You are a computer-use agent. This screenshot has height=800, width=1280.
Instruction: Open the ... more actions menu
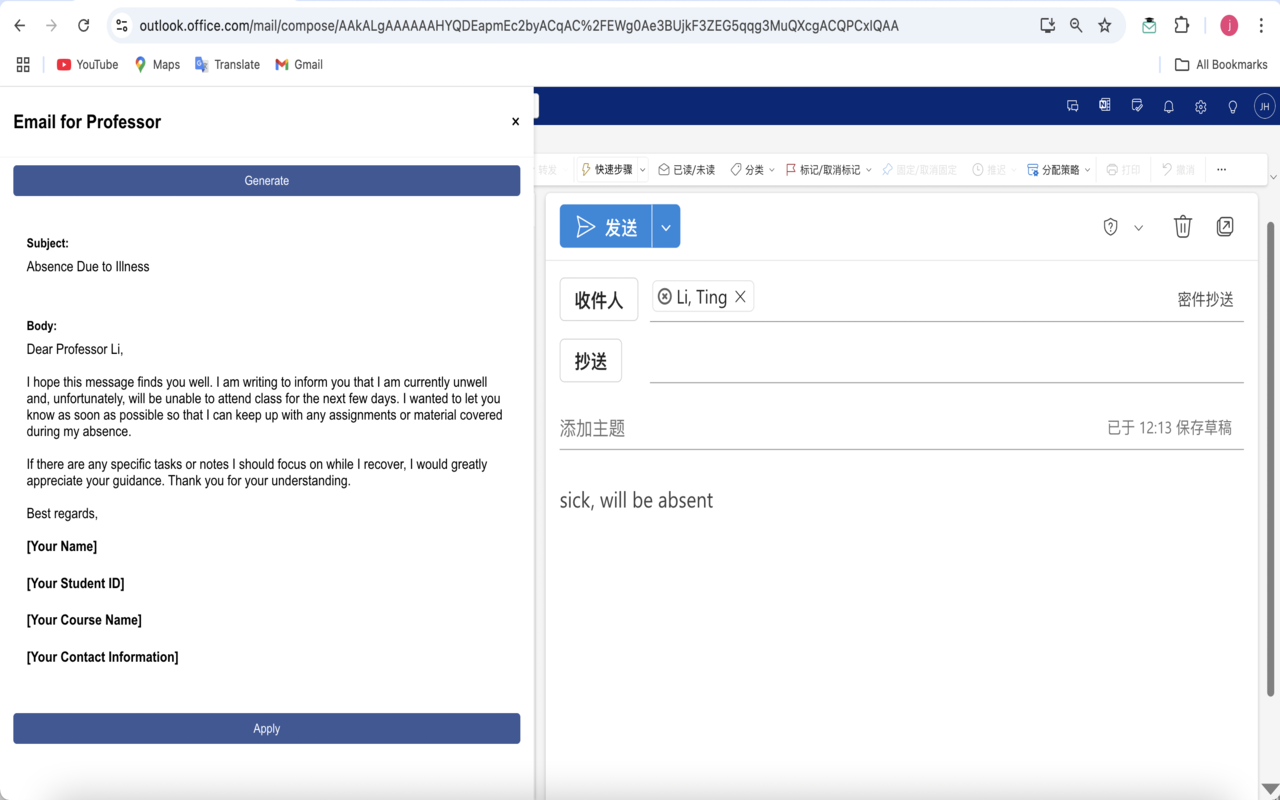1221,169
